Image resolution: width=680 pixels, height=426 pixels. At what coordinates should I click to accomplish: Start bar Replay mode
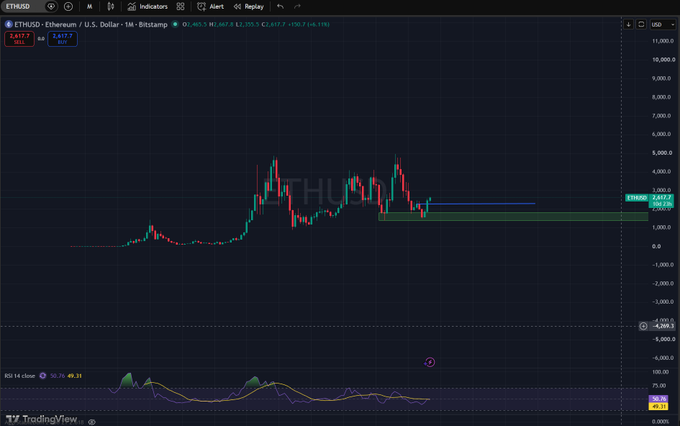[x=248, y=7]
